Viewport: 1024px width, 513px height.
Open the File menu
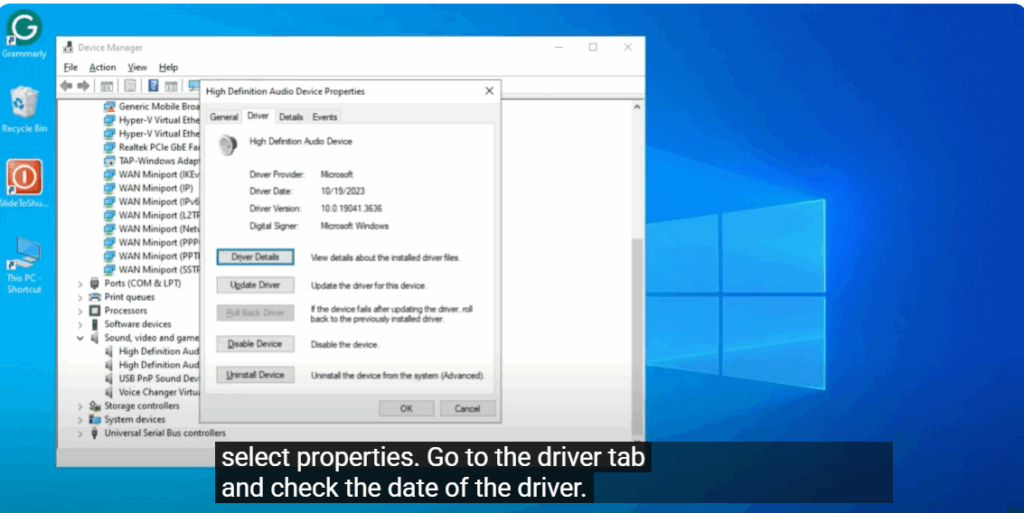click(71, 67)
